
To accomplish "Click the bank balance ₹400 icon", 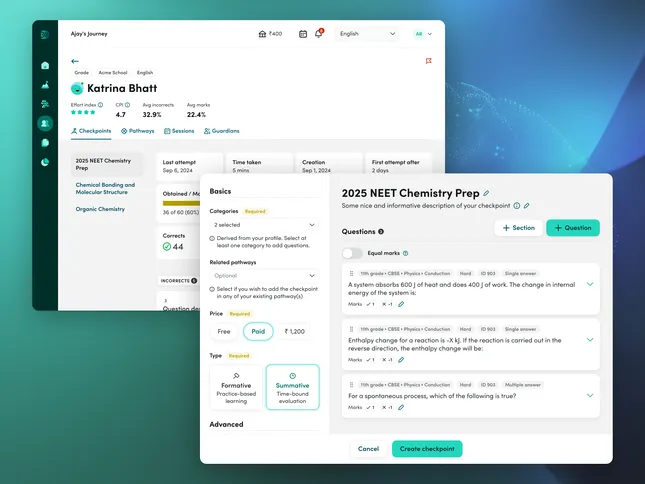I will coord(262,34).
